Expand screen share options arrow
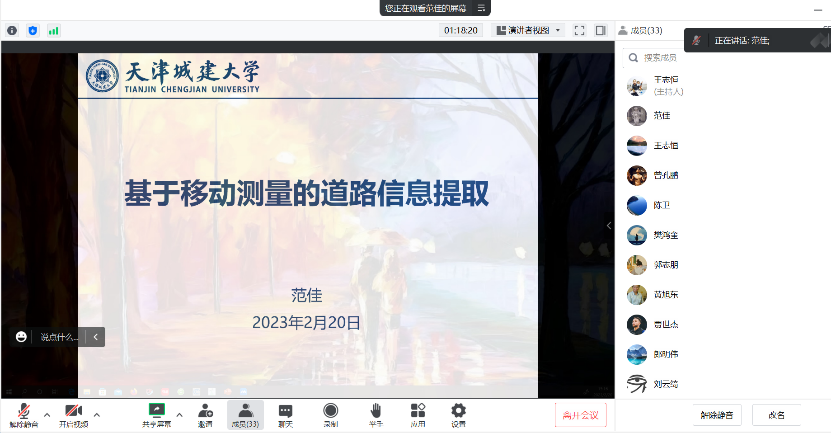 179,415
